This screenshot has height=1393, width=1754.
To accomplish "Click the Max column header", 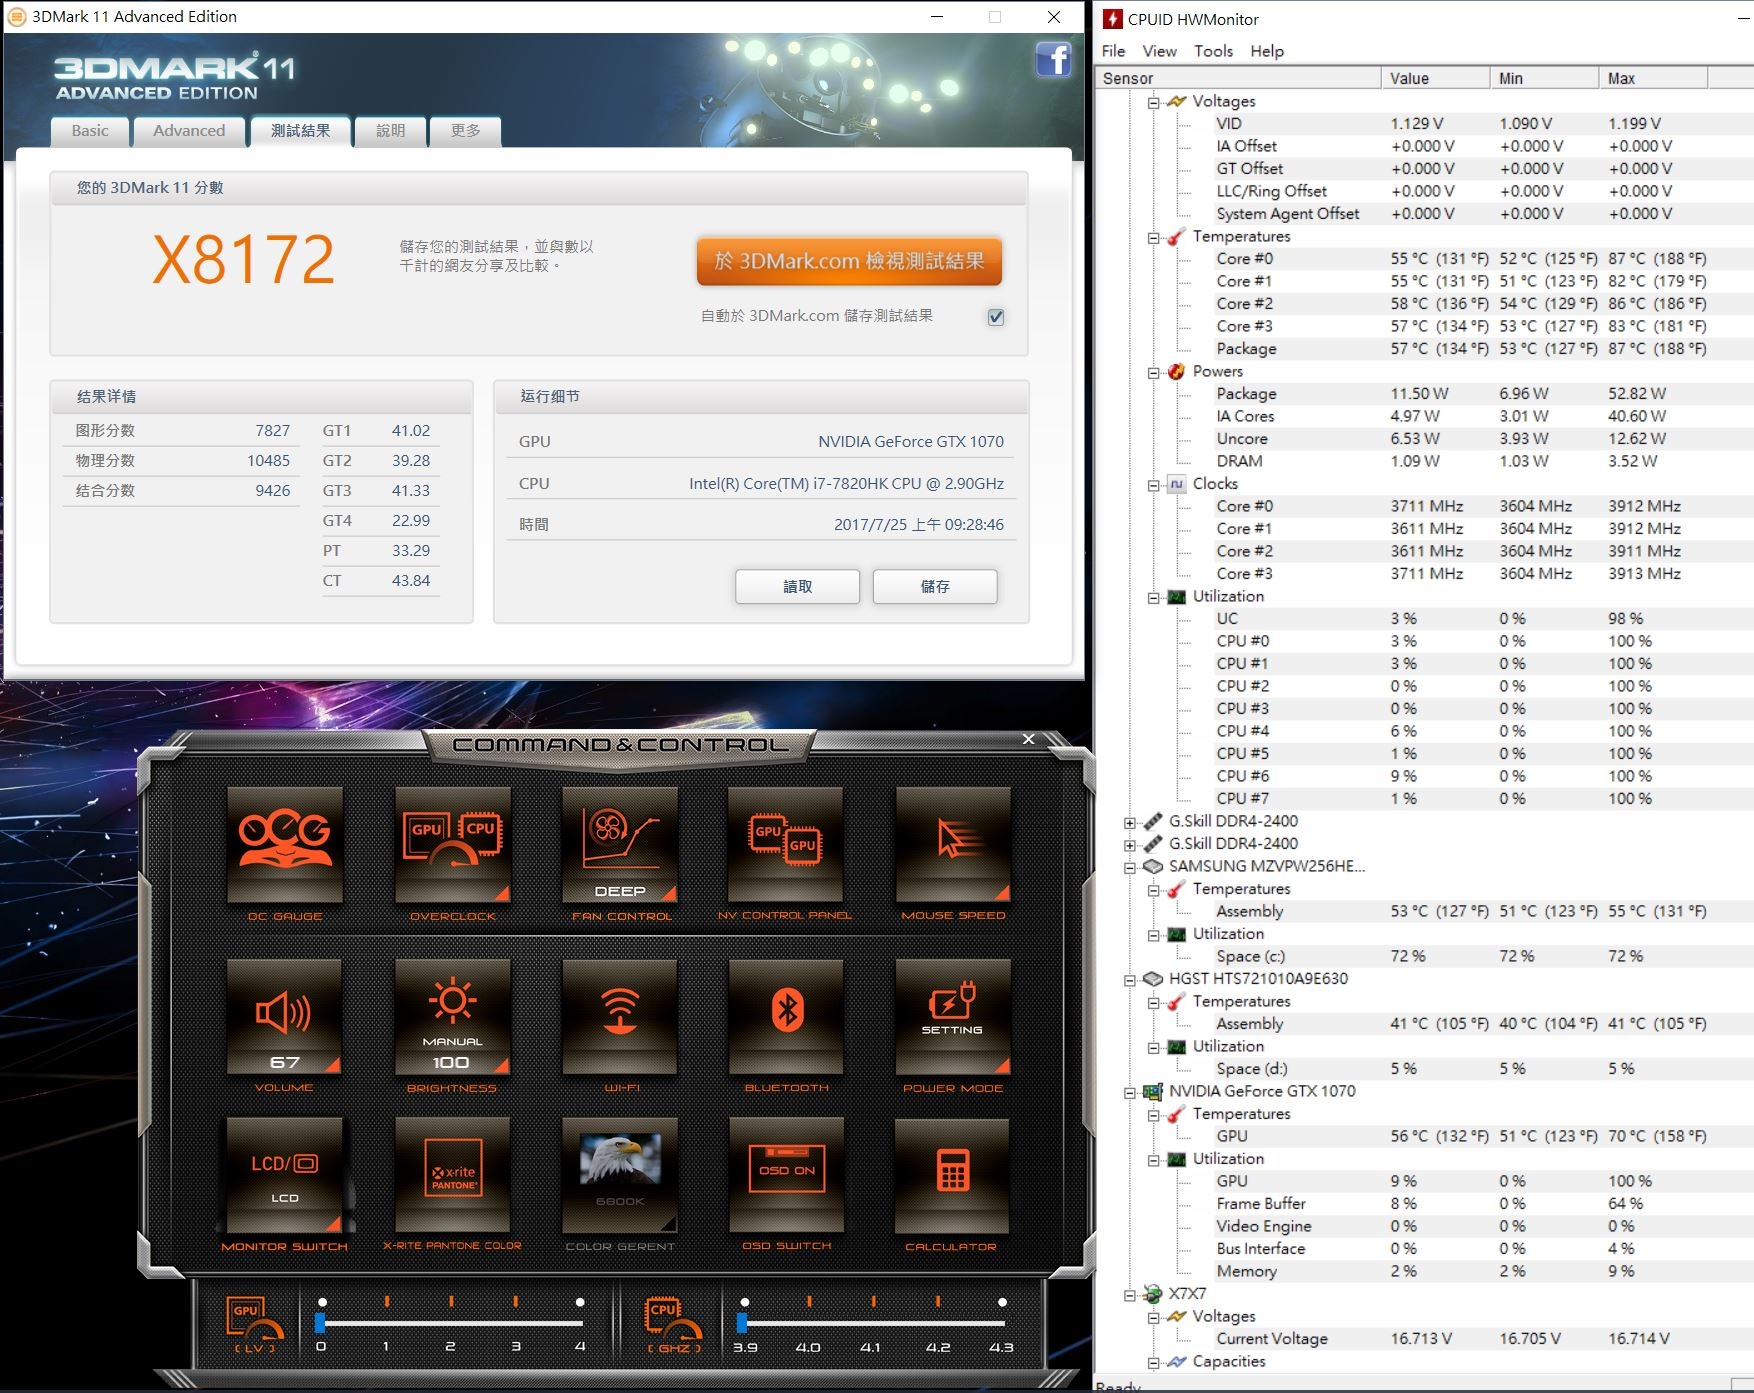I will [1653, 78].
